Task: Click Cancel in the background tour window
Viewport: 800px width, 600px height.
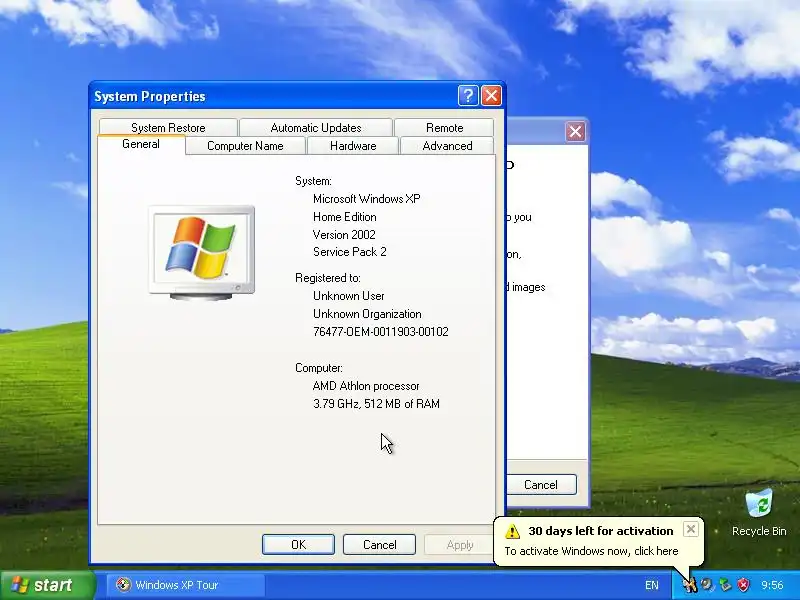Action: [x=541, y=485]
